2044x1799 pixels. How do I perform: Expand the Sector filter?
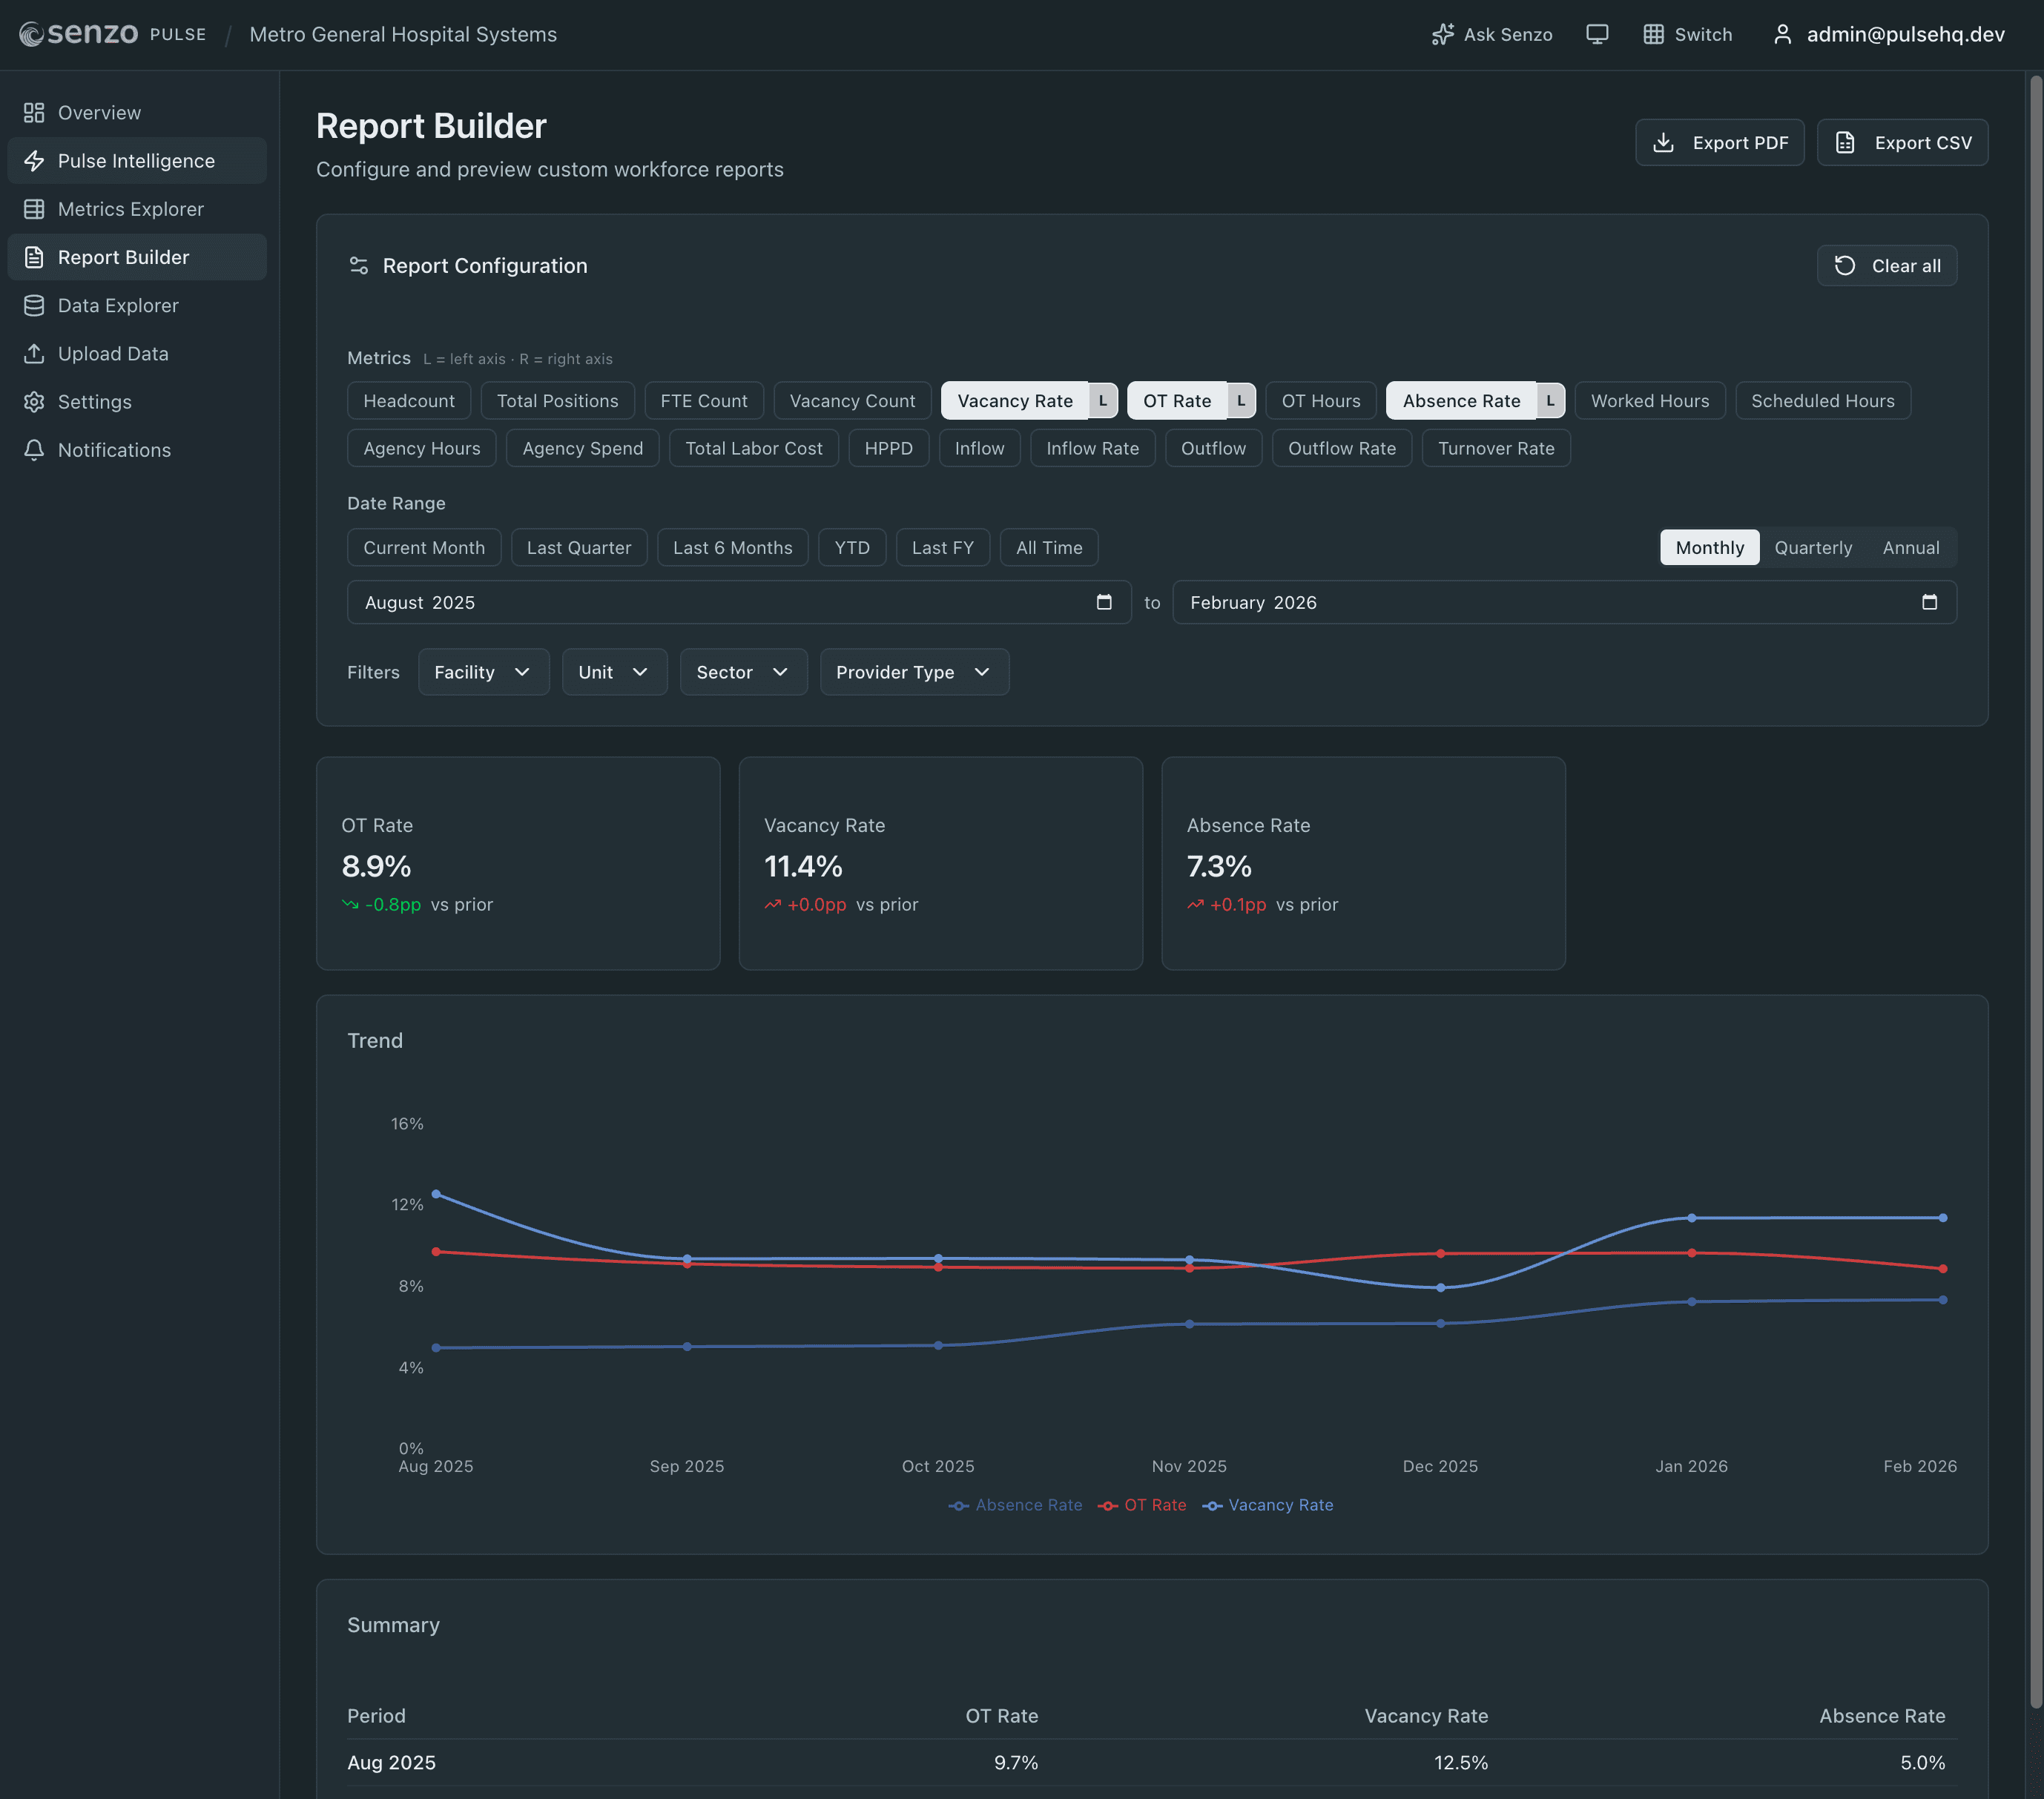742,671
